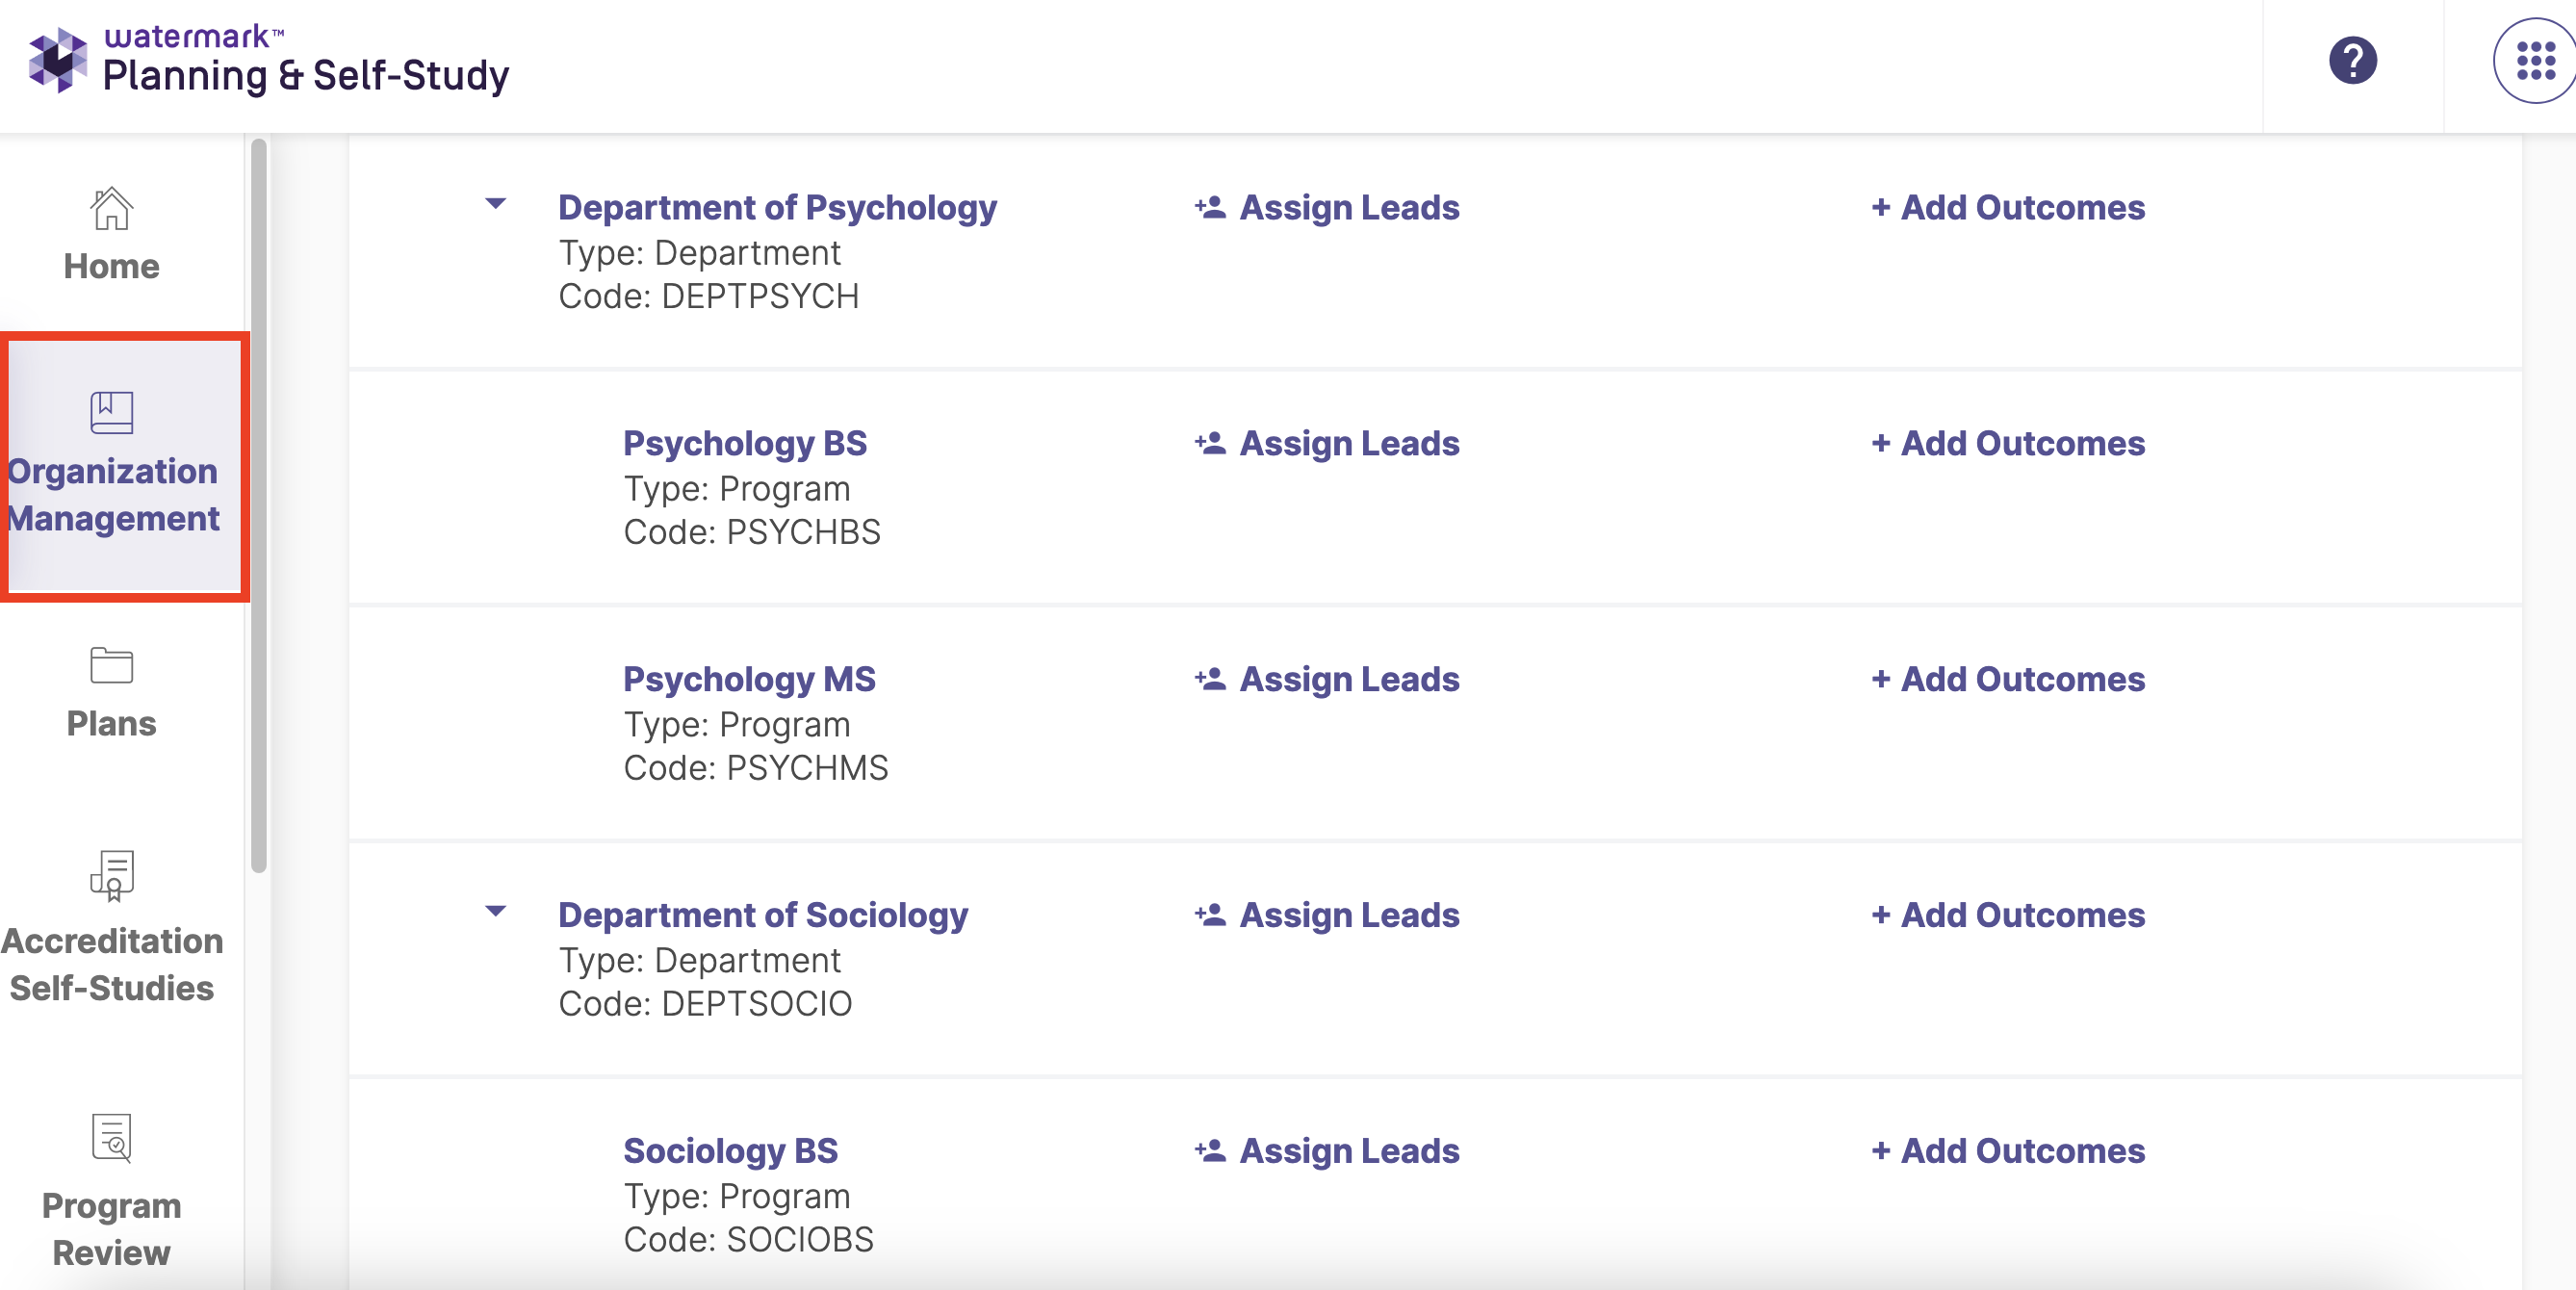Assign Leads to Psychology BS

point(1327,443)
